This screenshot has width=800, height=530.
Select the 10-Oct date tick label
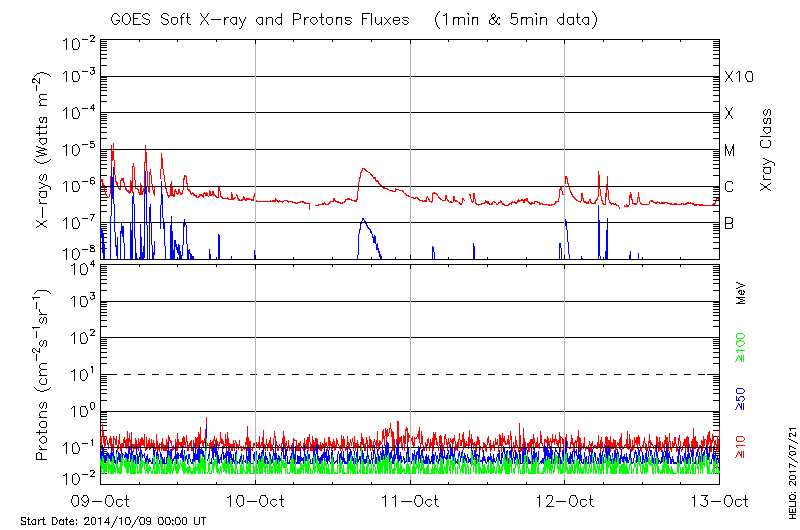[x=255, y=501]
